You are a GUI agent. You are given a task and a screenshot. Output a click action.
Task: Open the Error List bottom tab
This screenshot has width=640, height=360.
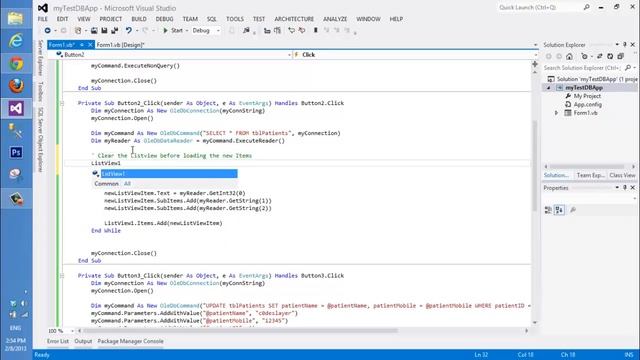click(58, 341)
